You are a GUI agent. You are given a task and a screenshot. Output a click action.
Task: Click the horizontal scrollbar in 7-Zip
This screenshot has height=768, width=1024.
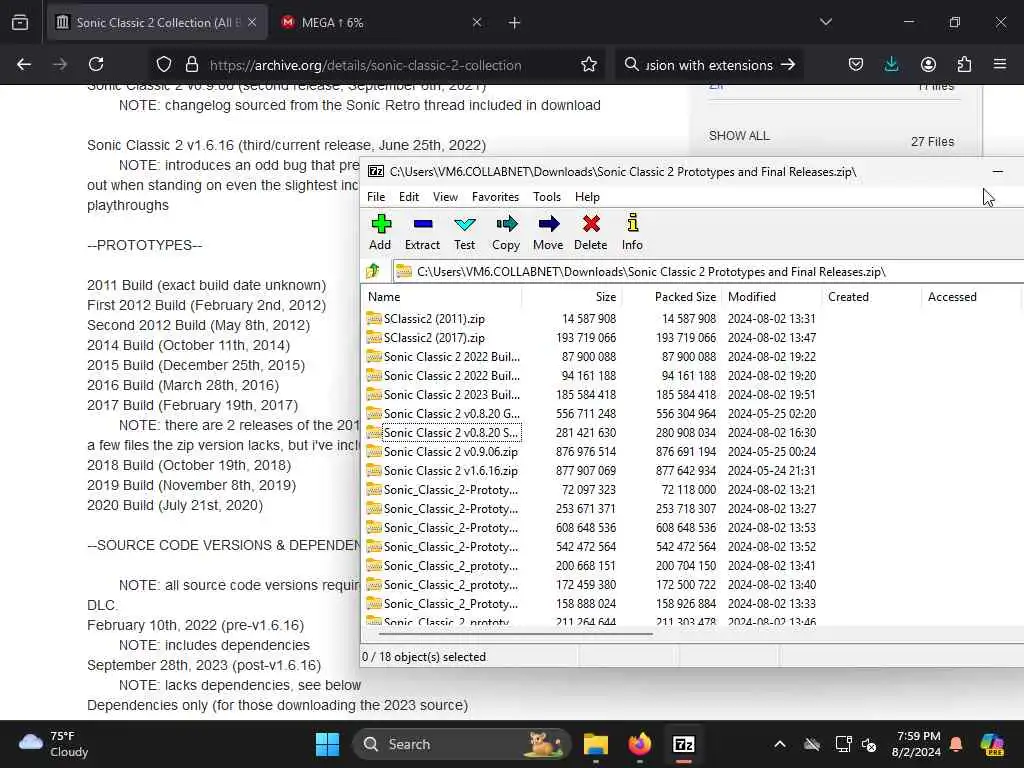515,633
